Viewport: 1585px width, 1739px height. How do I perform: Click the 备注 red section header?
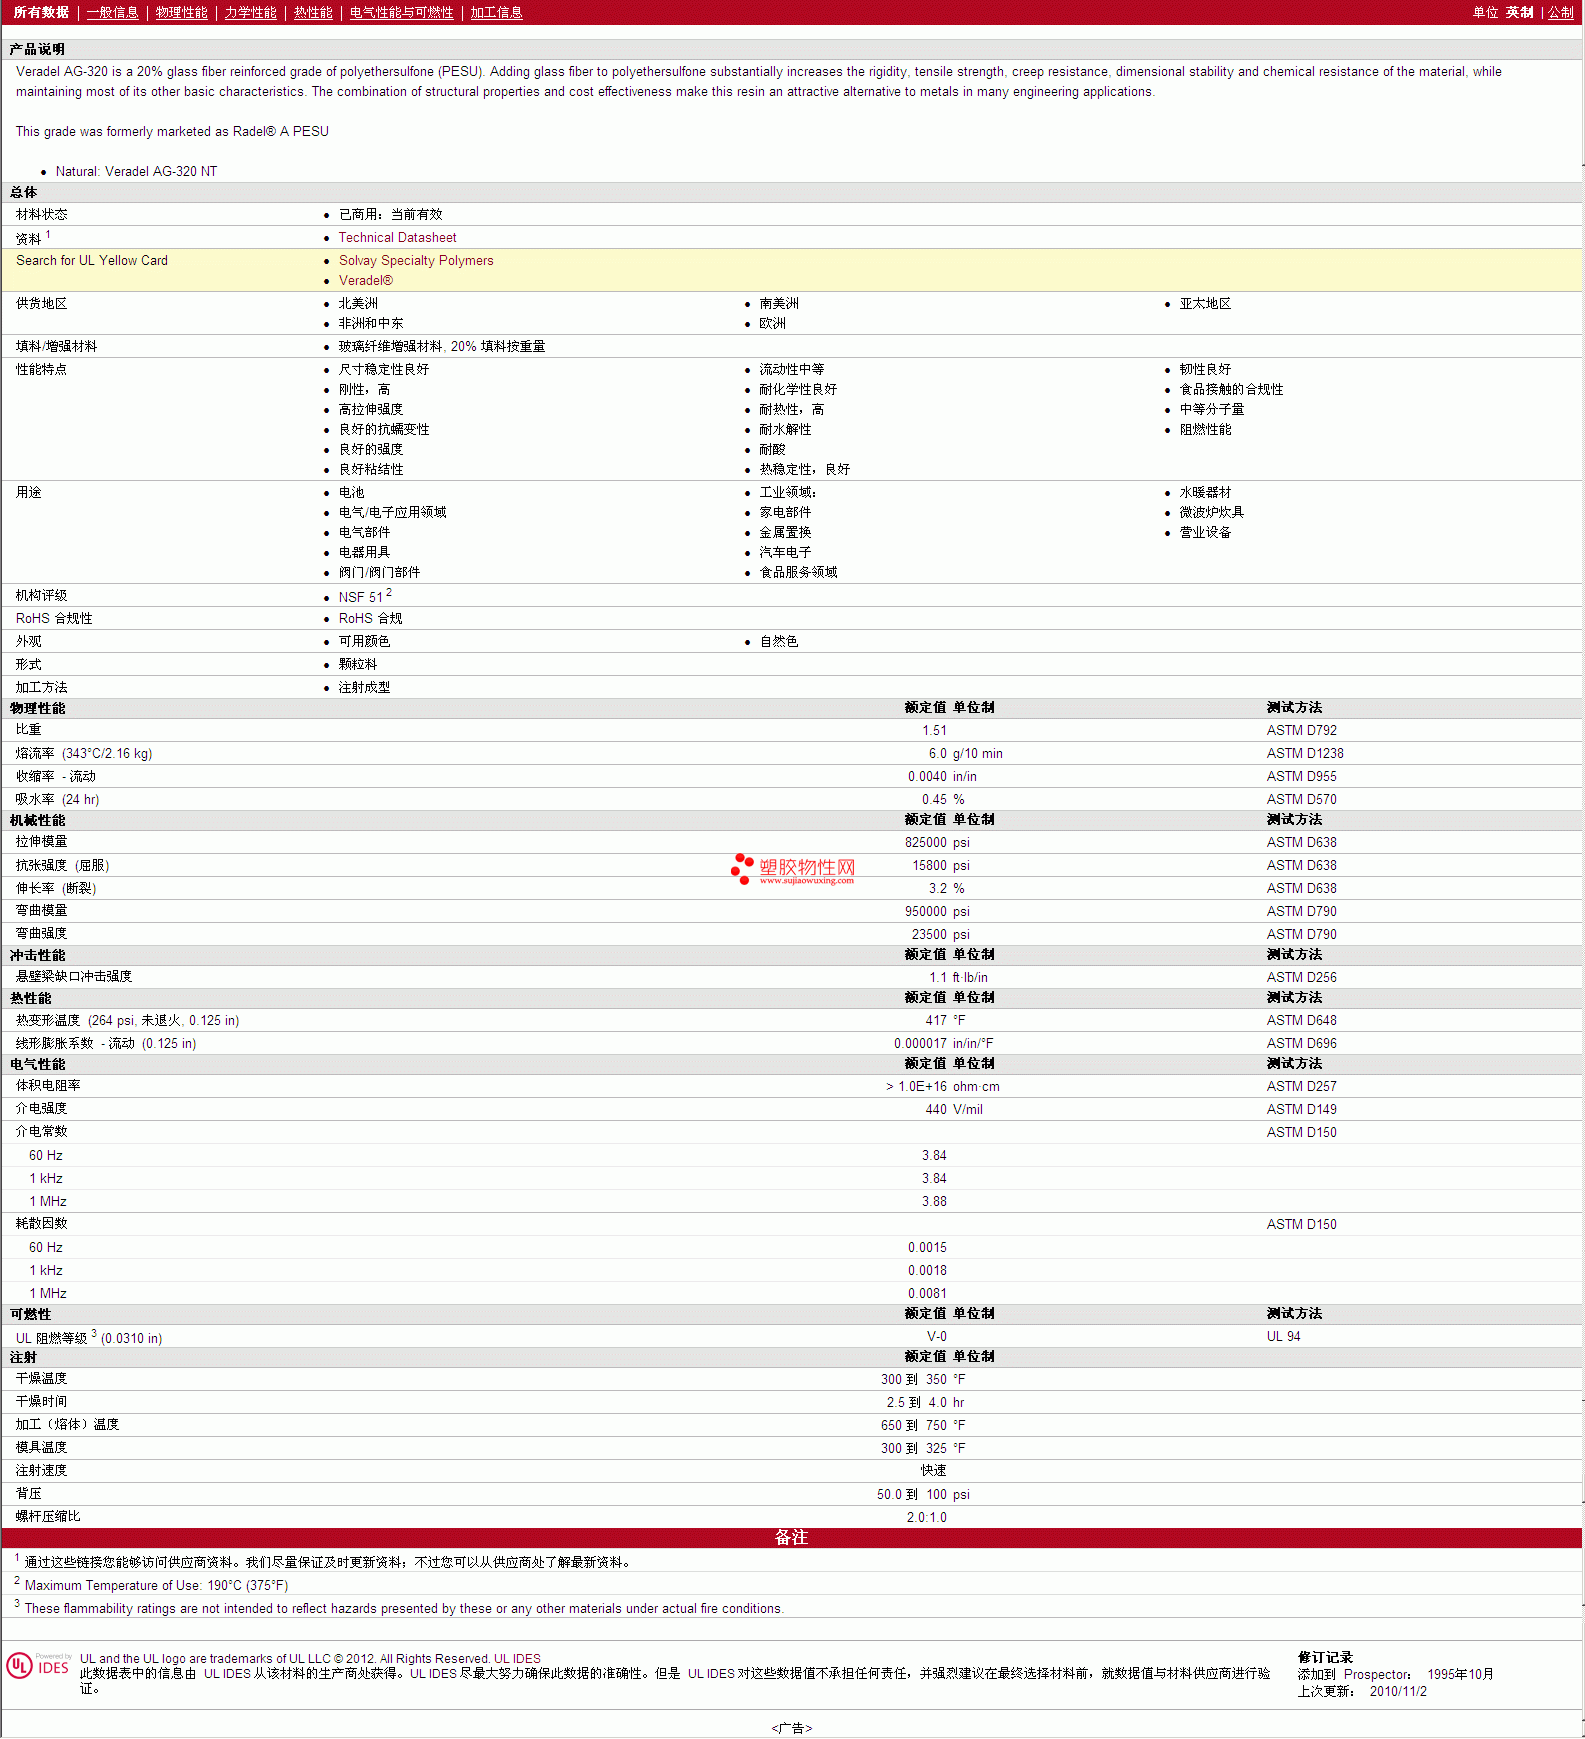point(791,1538)
